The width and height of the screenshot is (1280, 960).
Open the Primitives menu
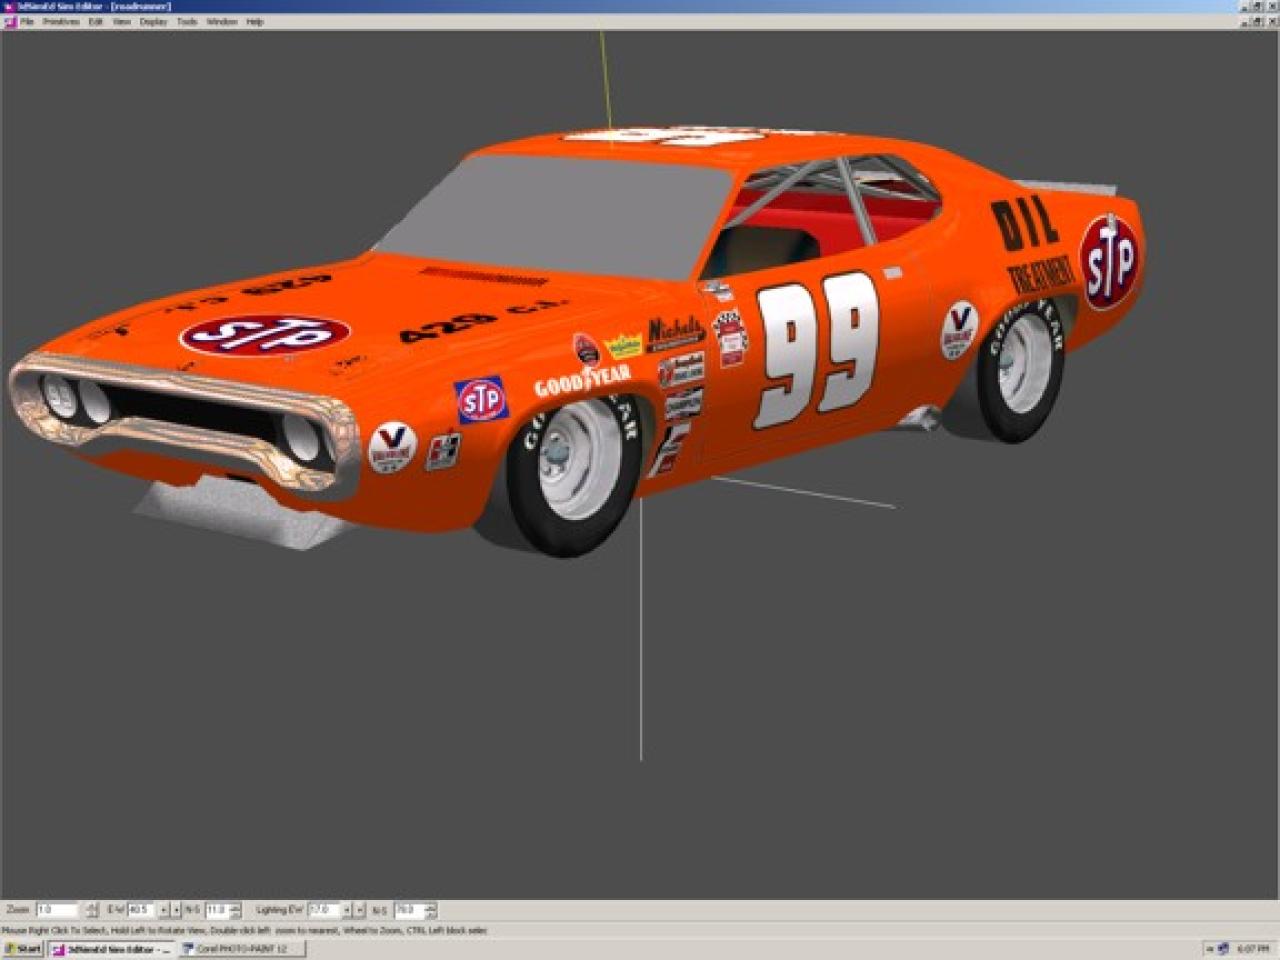(60, 21)
